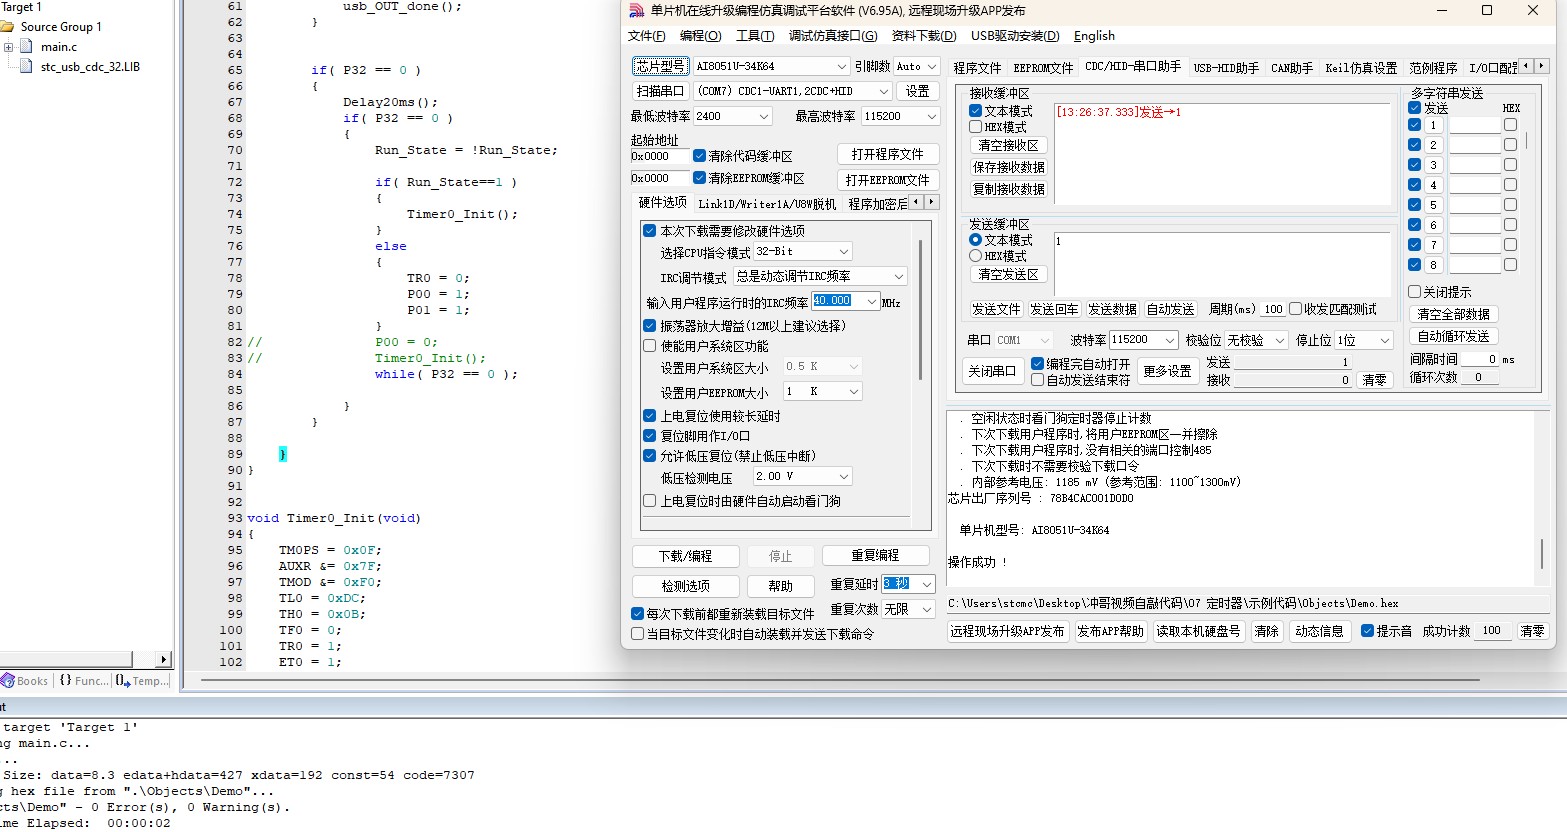Expand main.c node in project tree
The image size is (1567, 832).
pyautogui.click(x=8, y=47)
